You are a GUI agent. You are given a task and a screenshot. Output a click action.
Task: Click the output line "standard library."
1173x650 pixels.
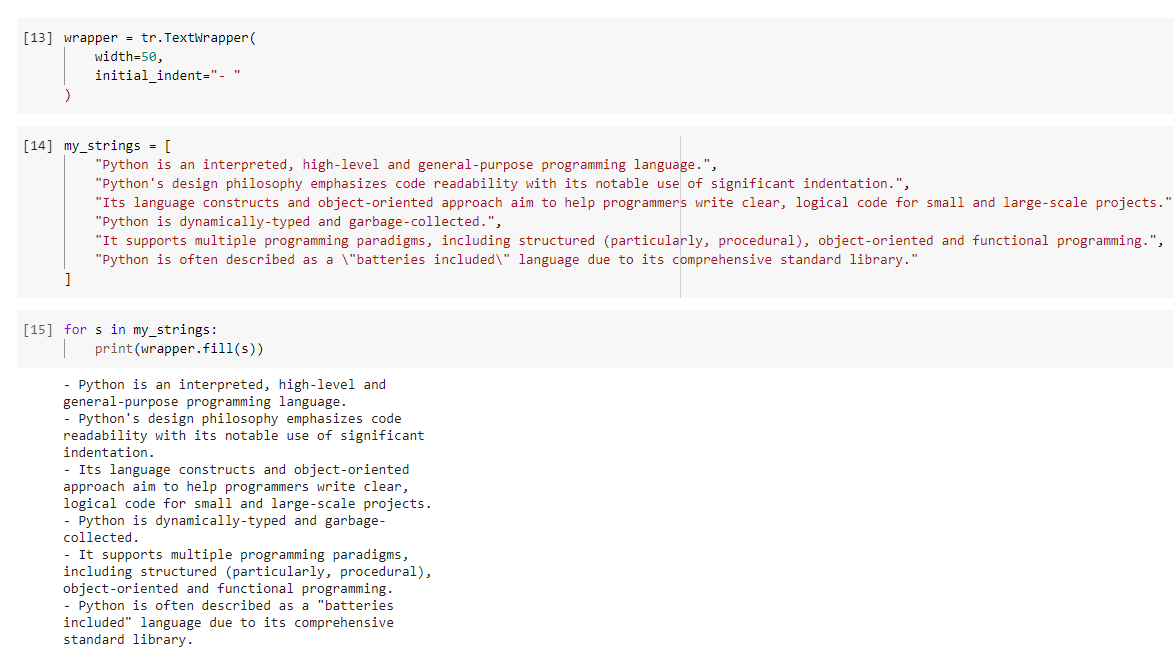128,640
